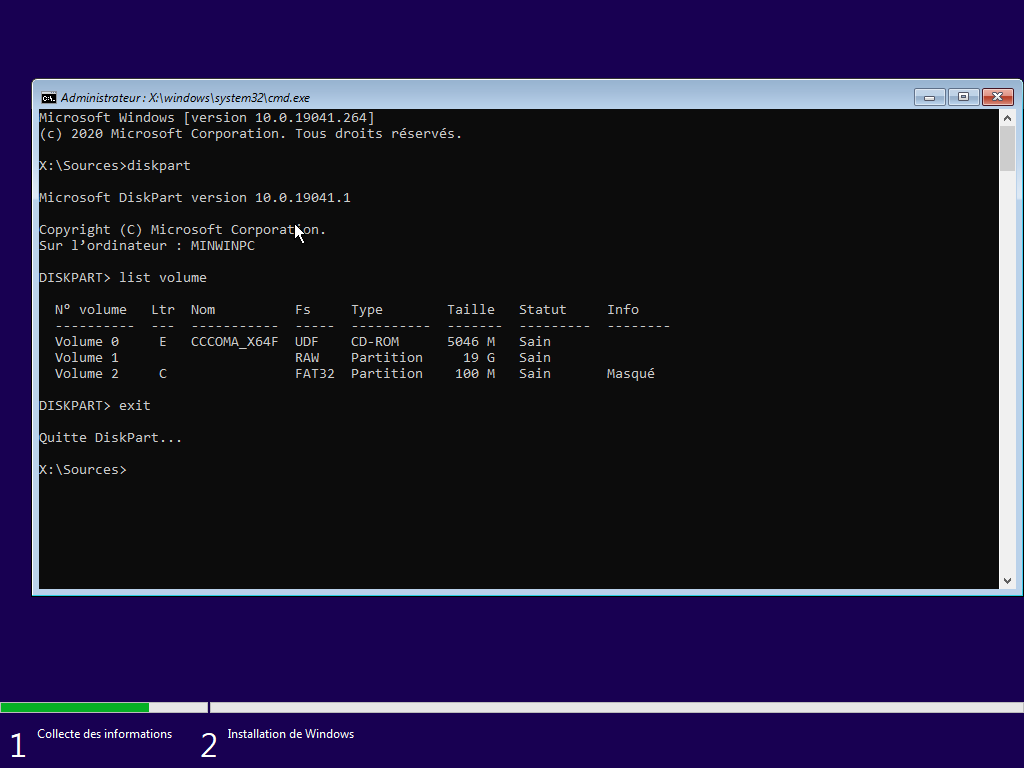The width and height of the screenshot is (1024, 768).
Task: Click the 'Statut' column header
Action: pos(543,310)
